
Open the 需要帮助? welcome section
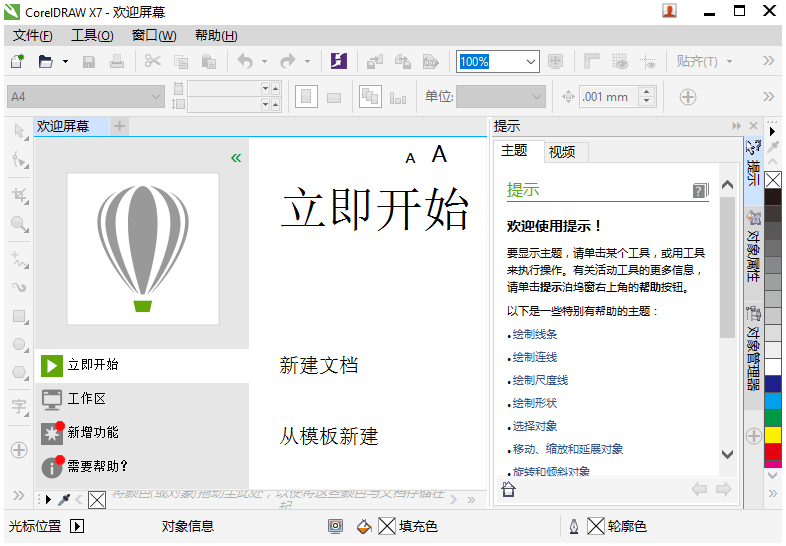142,466
